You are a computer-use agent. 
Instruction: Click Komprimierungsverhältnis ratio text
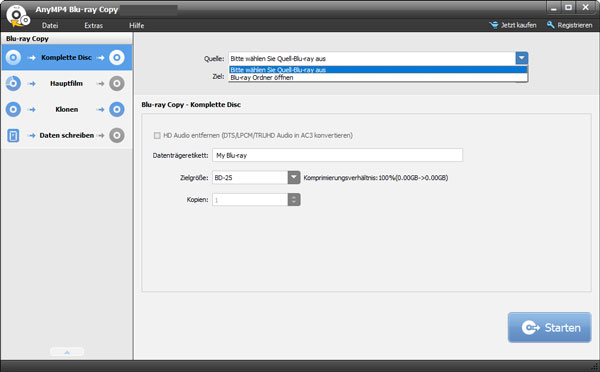pyautogui.click(x=376, y=178)
